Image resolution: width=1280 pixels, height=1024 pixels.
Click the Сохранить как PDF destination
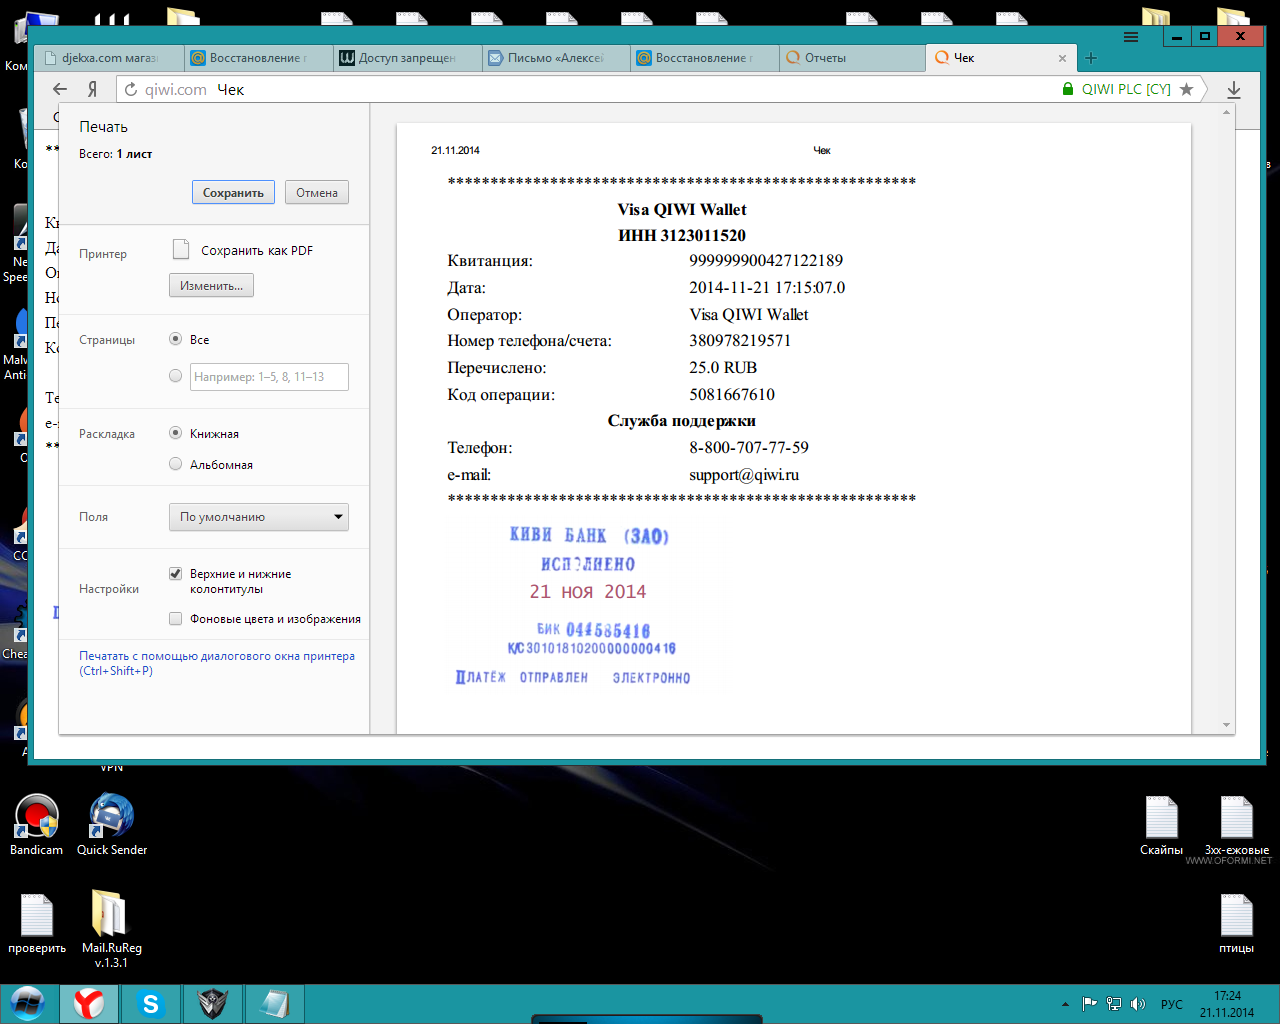coord(243,250)
